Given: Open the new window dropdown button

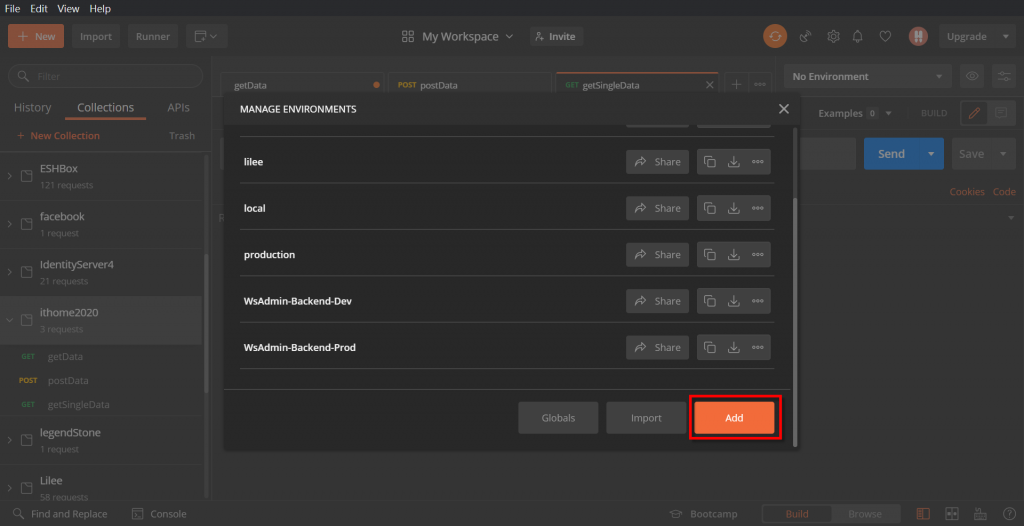Looking at the screenshot, I should click(x=206, y=37).
